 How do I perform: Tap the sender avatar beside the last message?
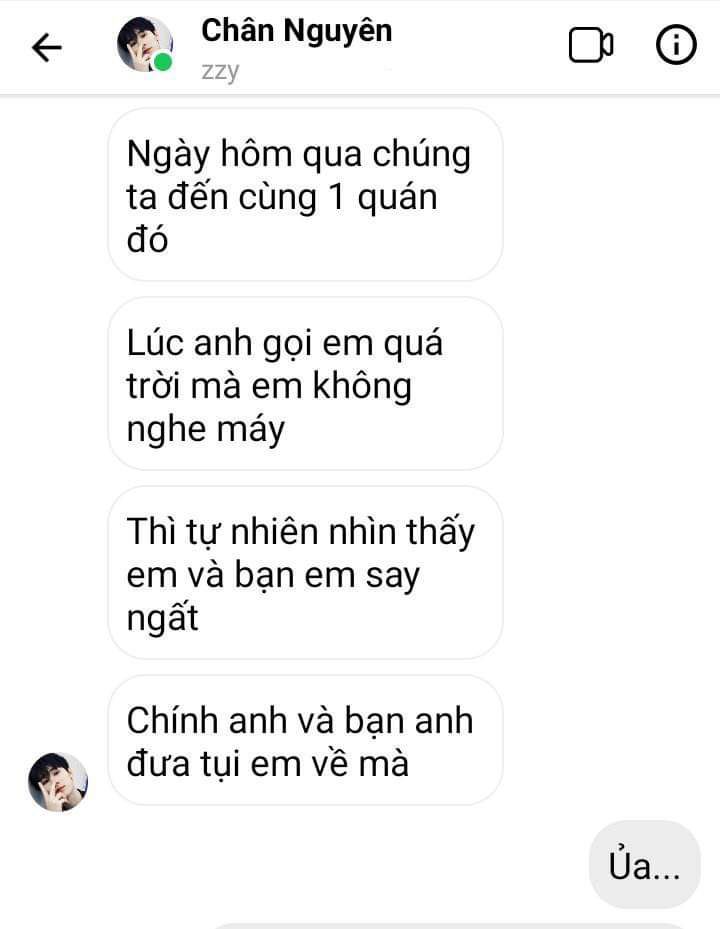point(58,782)
